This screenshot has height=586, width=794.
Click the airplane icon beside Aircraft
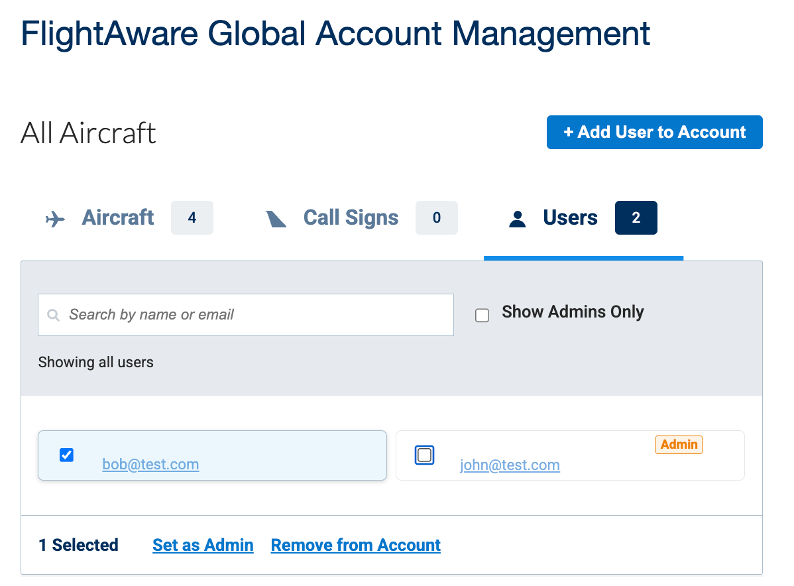click(55, 219)
